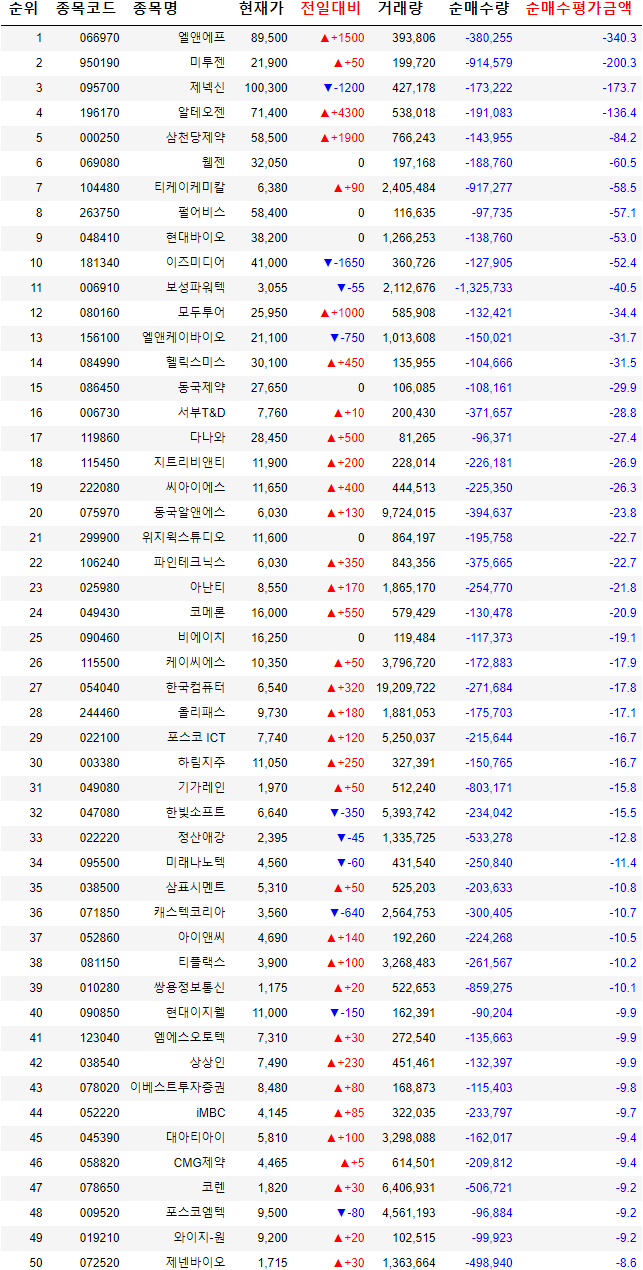Select the 이즈미디어 stock name
643x1270 pixels.
[x=195, y=263]
